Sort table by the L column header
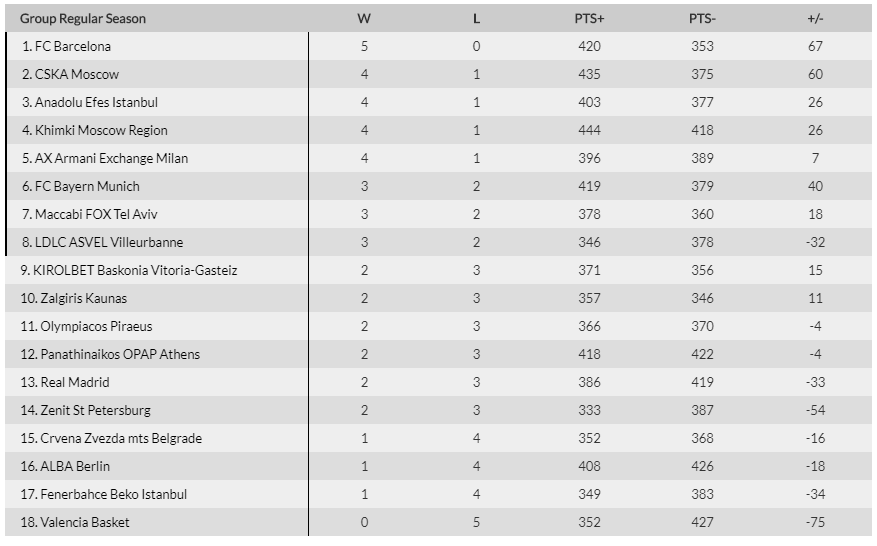877x546 pixels. point(476,18)
